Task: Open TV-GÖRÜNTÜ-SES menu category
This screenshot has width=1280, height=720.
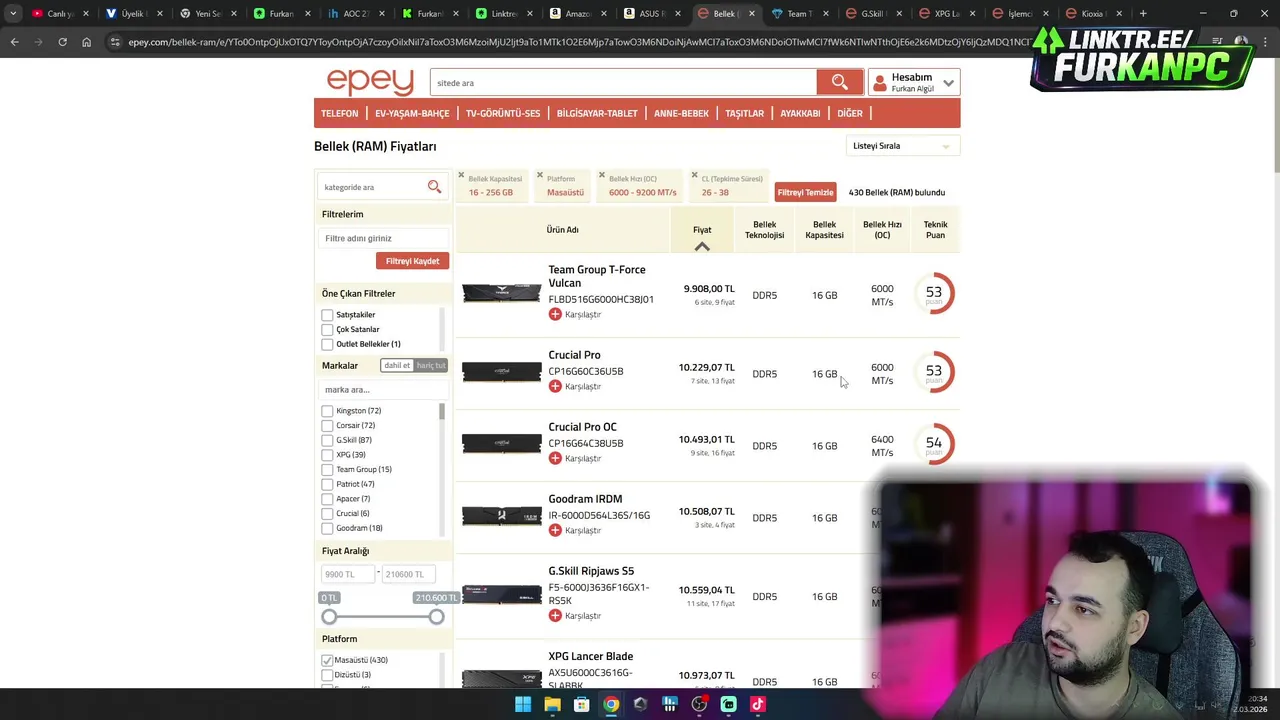Action: (503, 113)
